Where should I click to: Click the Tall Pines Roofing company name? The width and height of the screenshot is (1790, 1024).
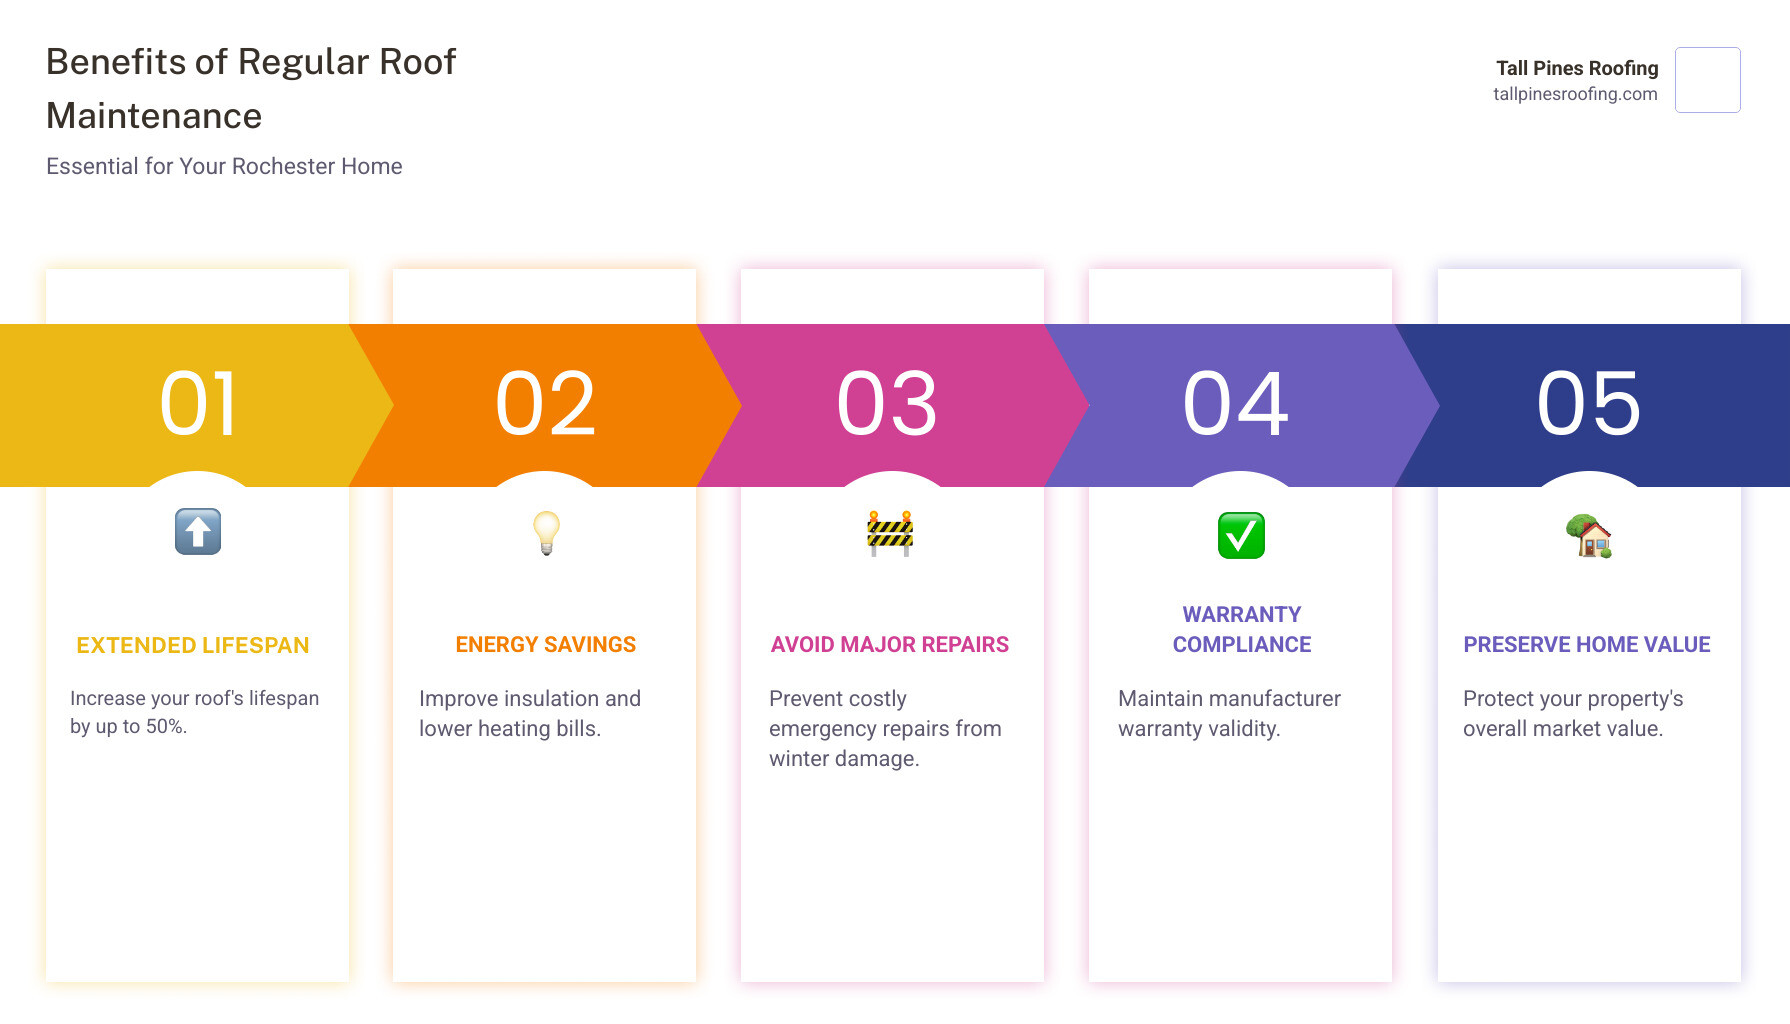1577,68
